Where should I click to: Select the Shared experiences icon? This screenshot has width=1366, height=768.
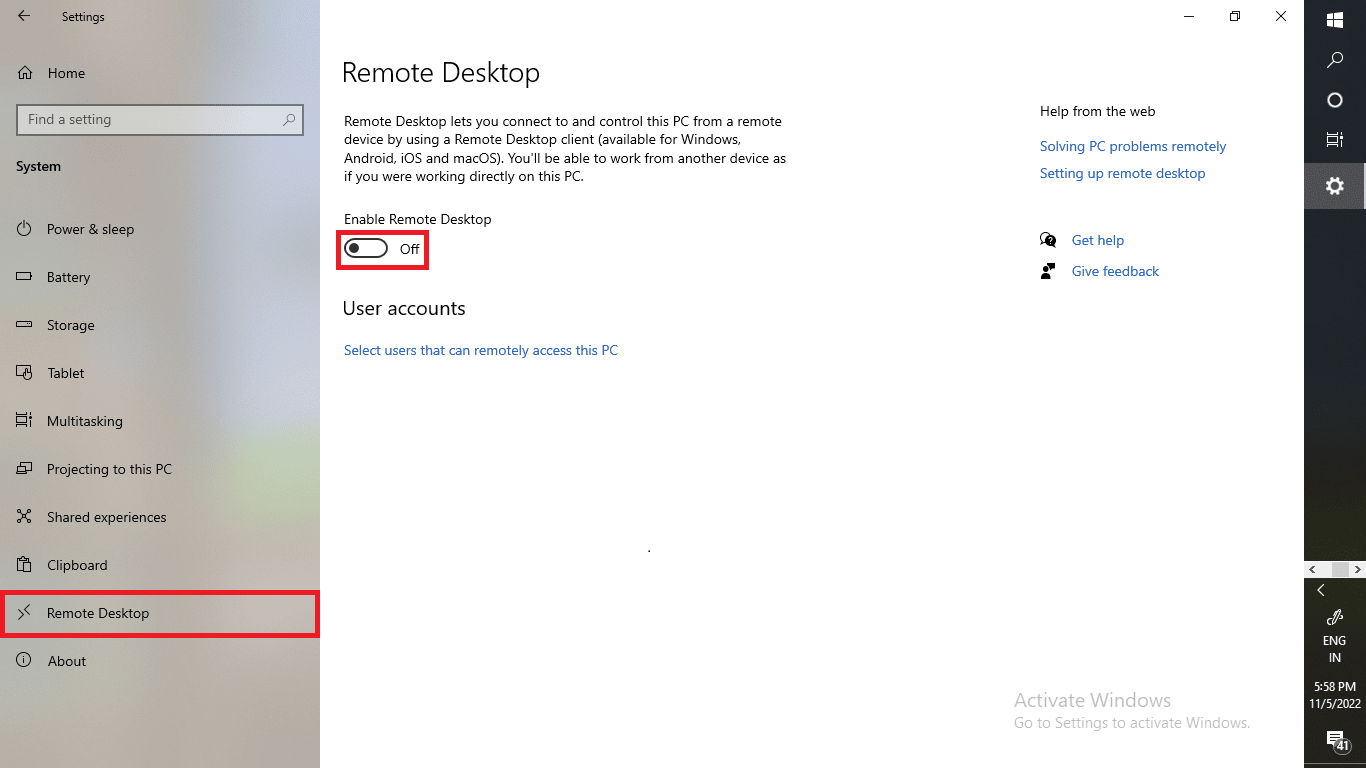click(22, 517)
